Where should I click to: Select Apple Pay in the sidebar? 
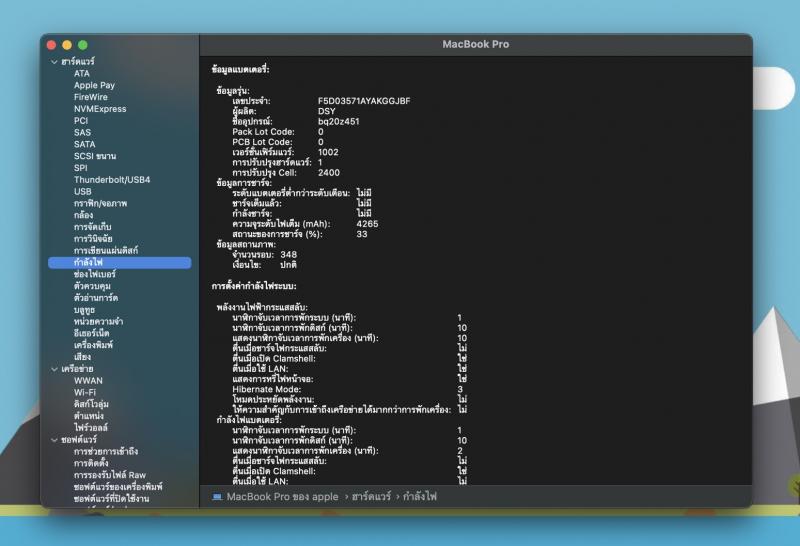click(94, 85)
